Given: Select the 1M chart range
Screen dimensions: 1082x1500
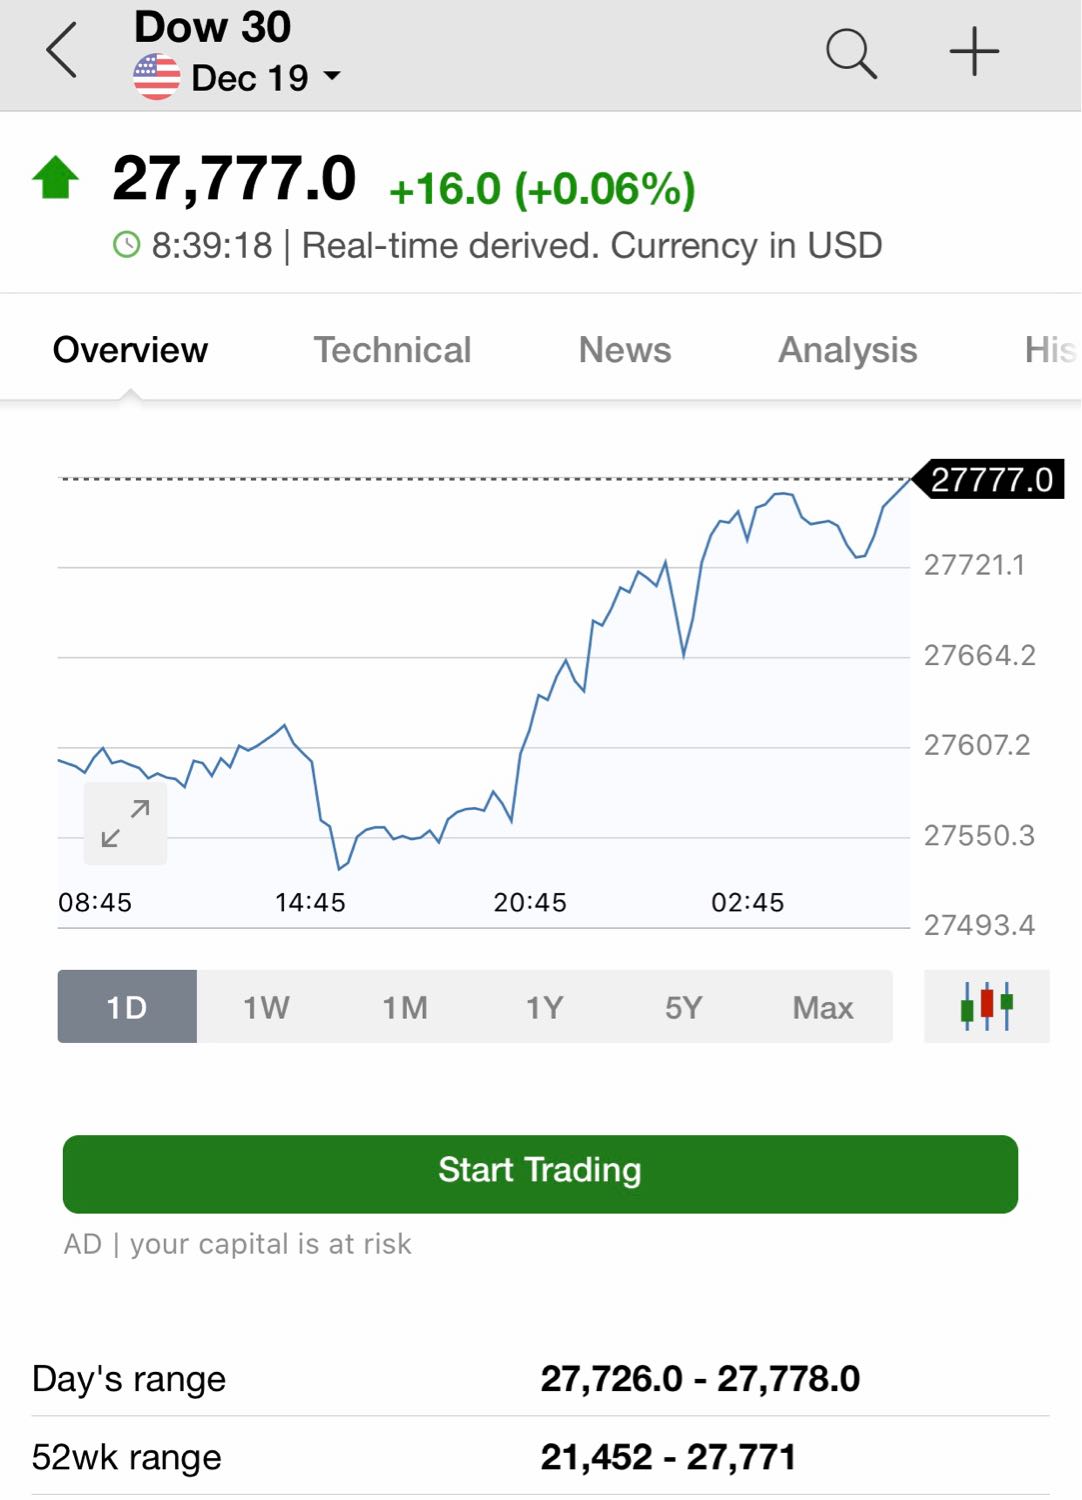Looking at the screenshot, I should click(405, 1007).
